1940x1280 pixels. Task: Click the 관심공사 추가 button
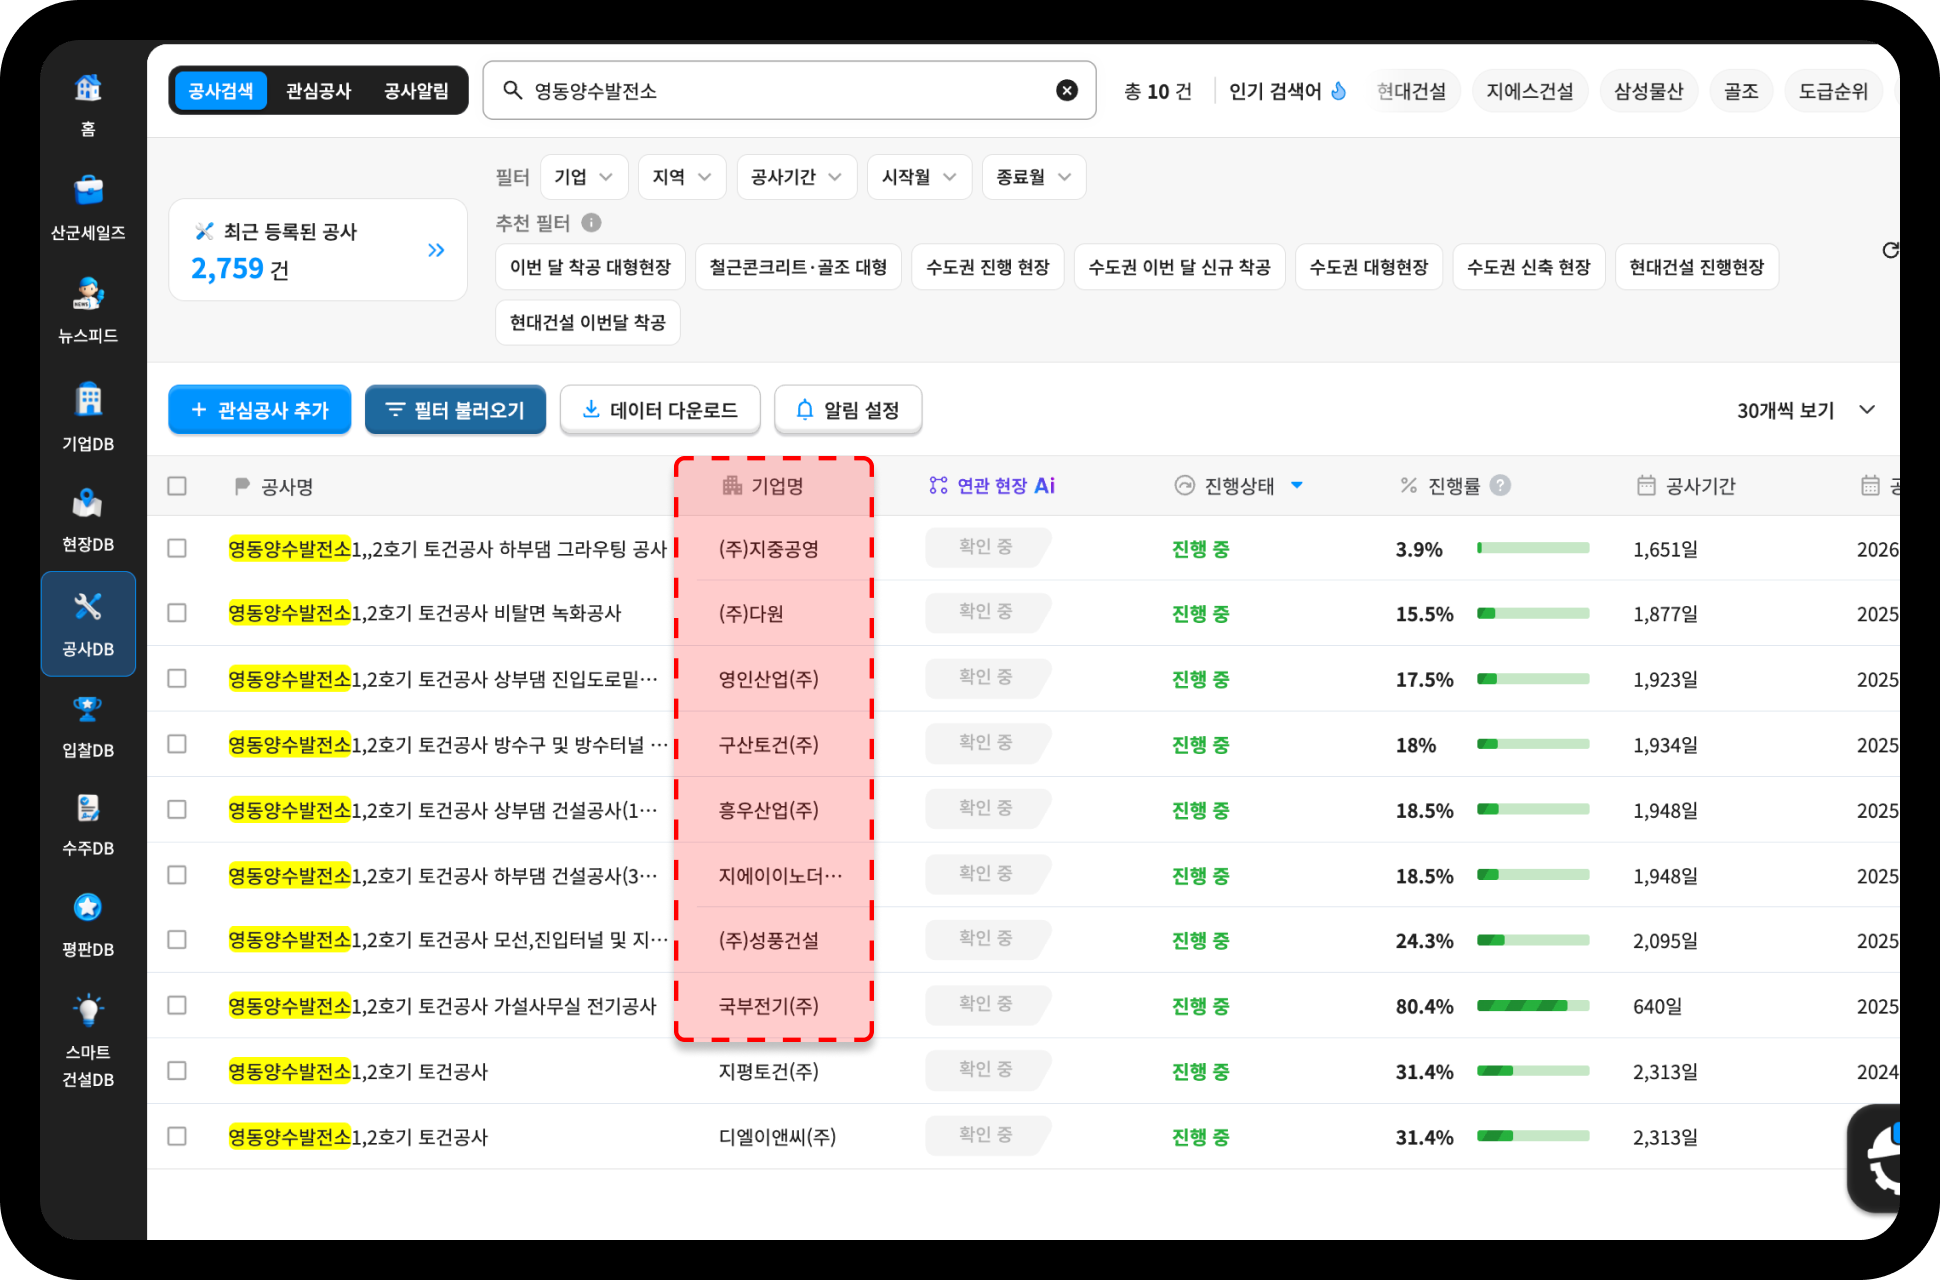[x=260, y=410]
